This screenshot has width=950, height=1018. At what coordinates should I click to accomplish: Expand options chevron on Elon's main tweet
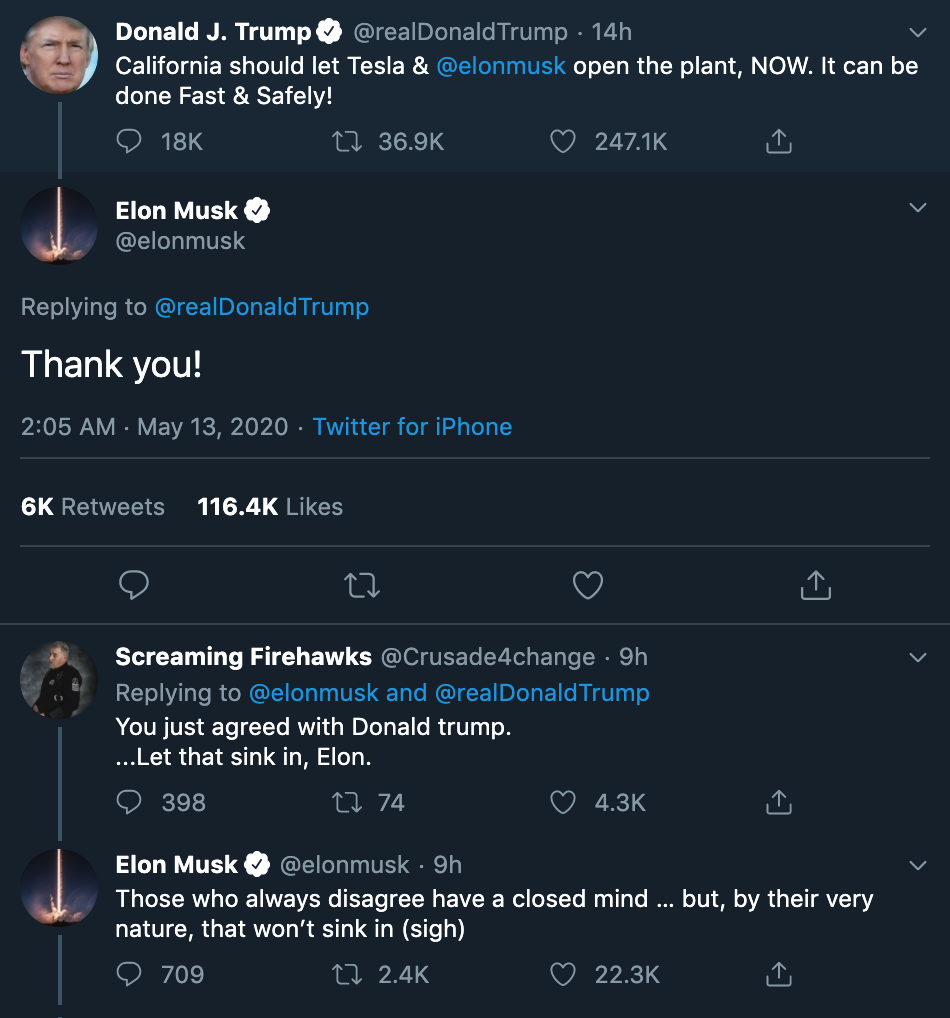tap(917, 208)
